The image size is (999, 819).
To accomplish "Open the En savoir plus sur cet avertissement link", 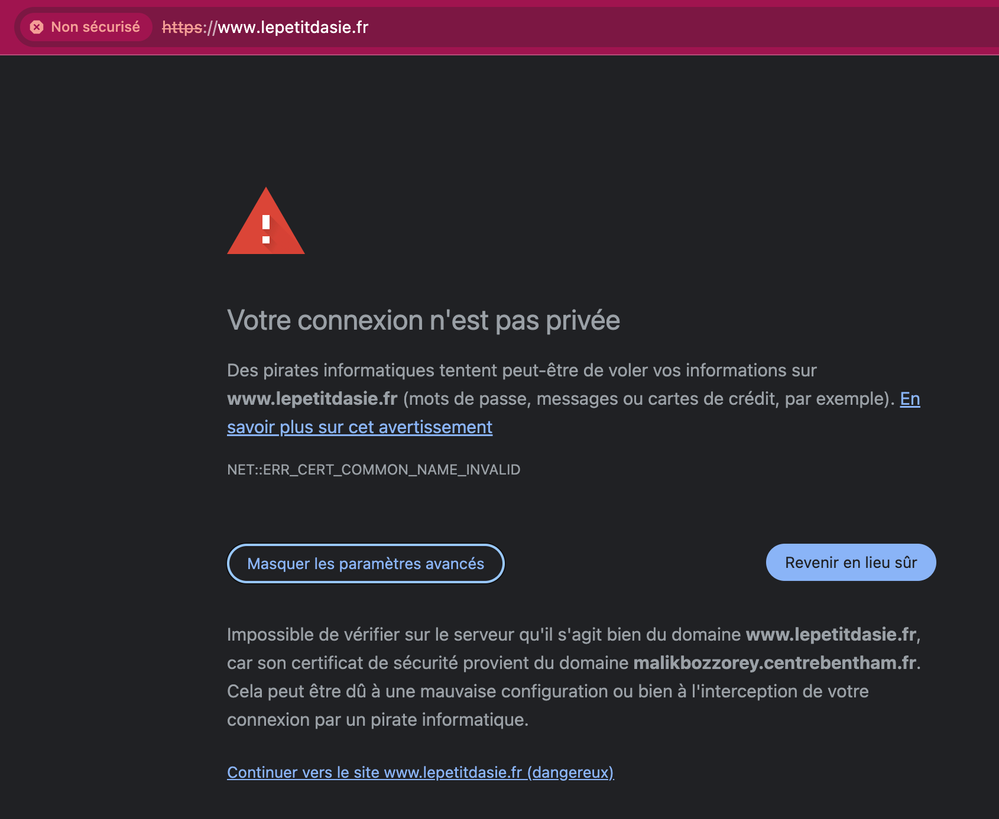I will [x=360, y=427].
